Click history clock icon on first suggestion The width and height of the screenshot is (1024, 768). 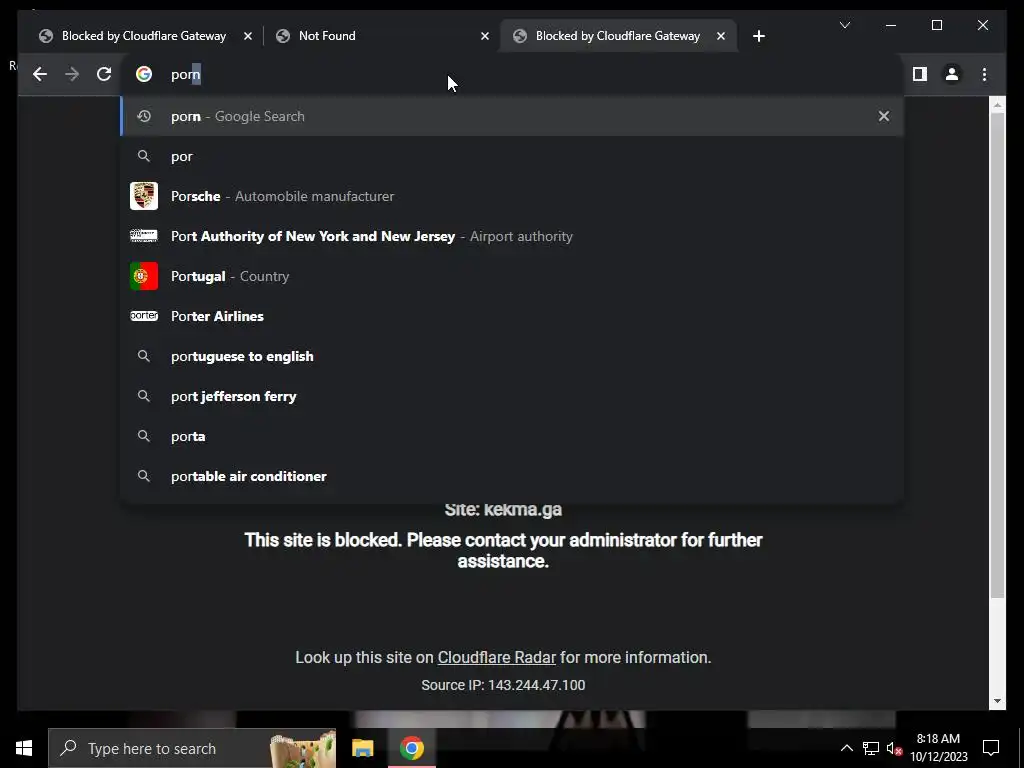(144, 116)
